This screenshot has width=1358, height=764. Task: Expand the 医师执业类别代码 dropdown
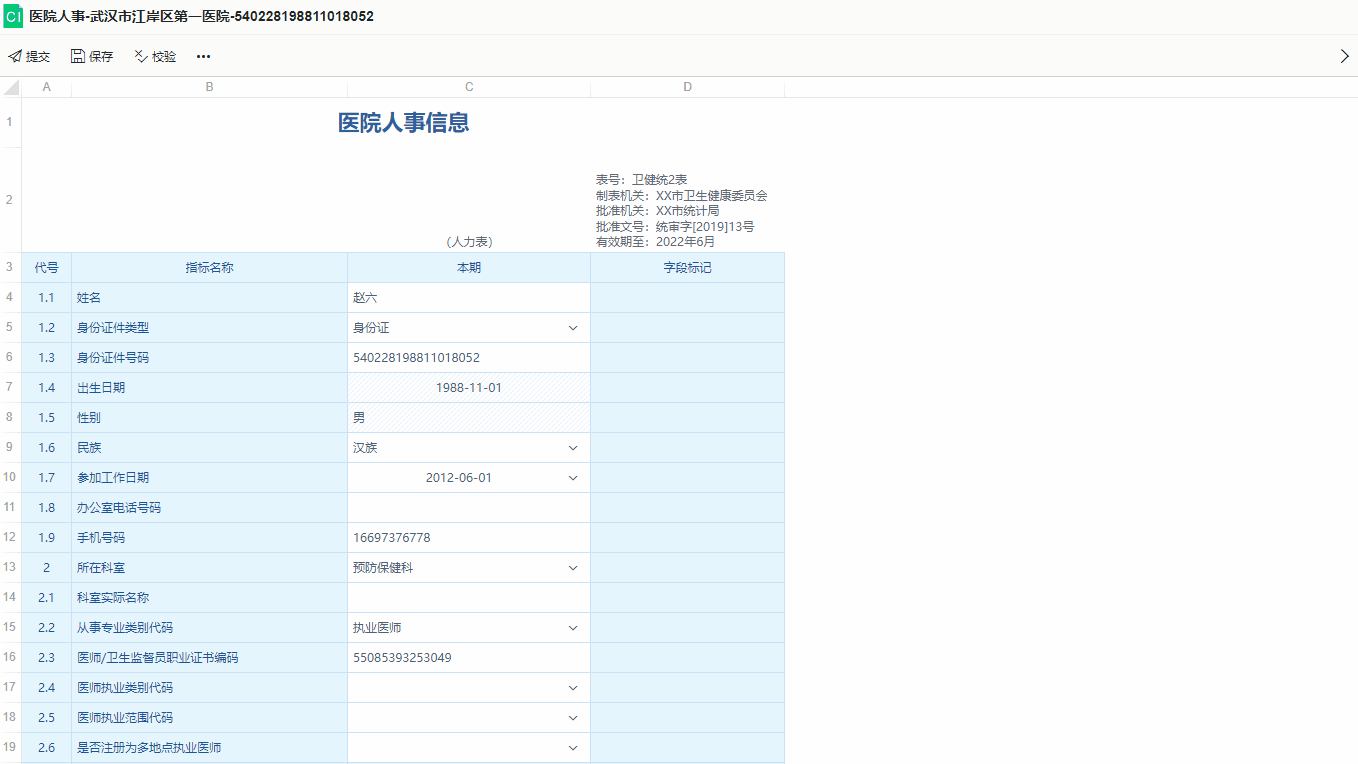[573, 688]
